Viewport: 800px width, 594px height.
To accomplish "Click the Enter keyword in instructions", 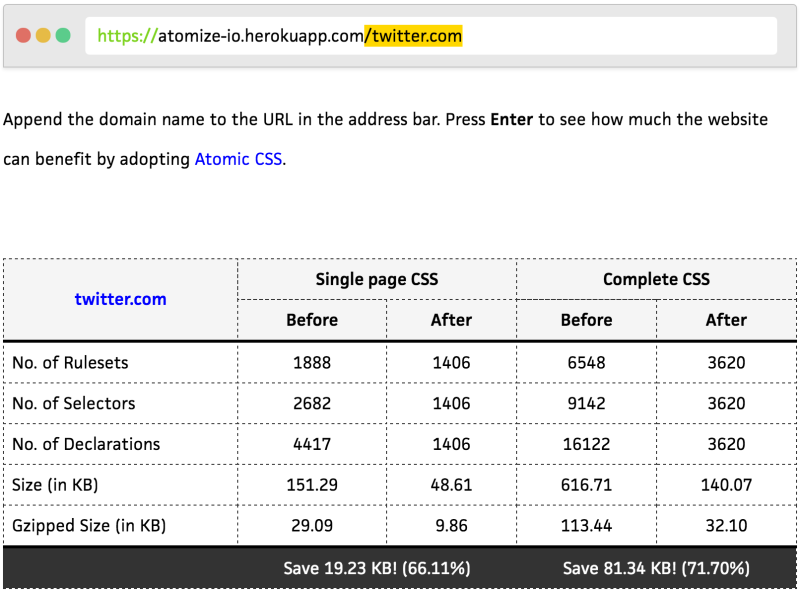I will click(x=512, y=119).
